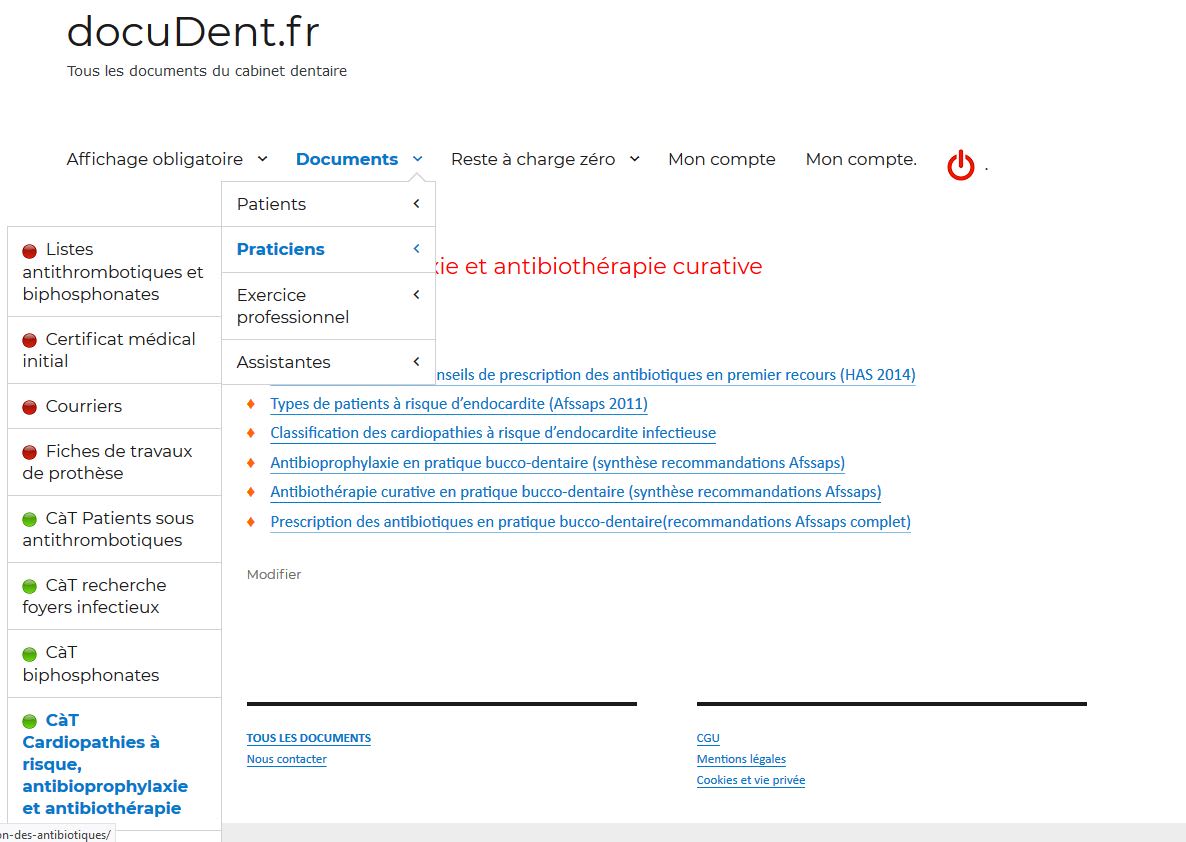Click red dot beside Listes antithrombotiques
Image resolution: width=1186 pixels, height=842 pixels.
[x=30, y=251]
